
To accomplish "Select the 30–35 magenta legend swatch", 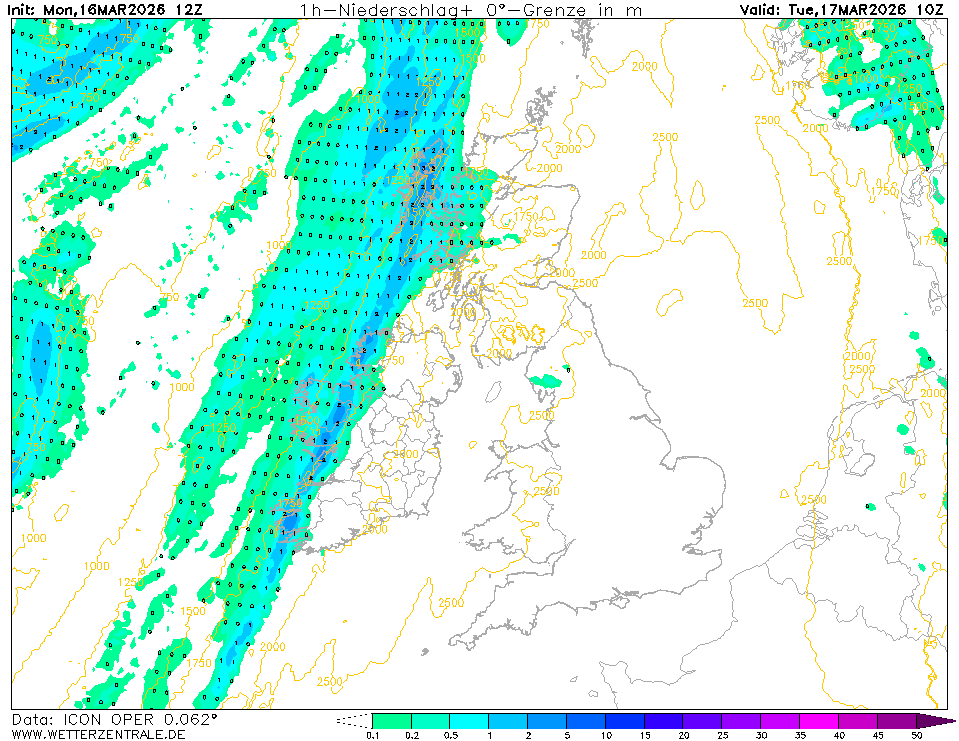I will (x=781, y=720).
